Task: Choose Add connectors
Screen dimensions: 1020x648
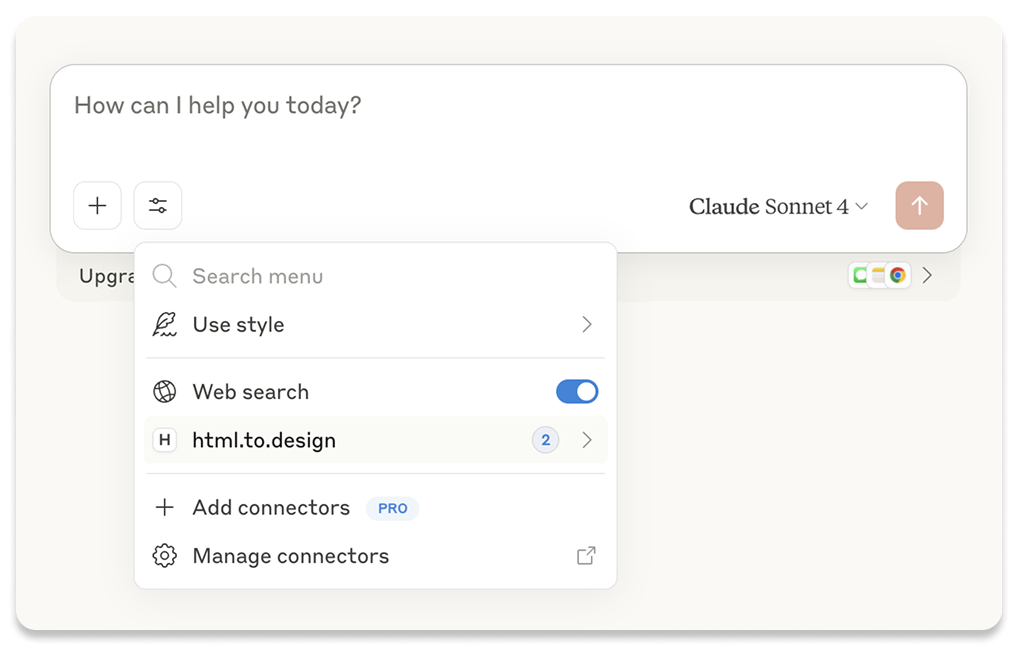Action: tap(375, 507)
